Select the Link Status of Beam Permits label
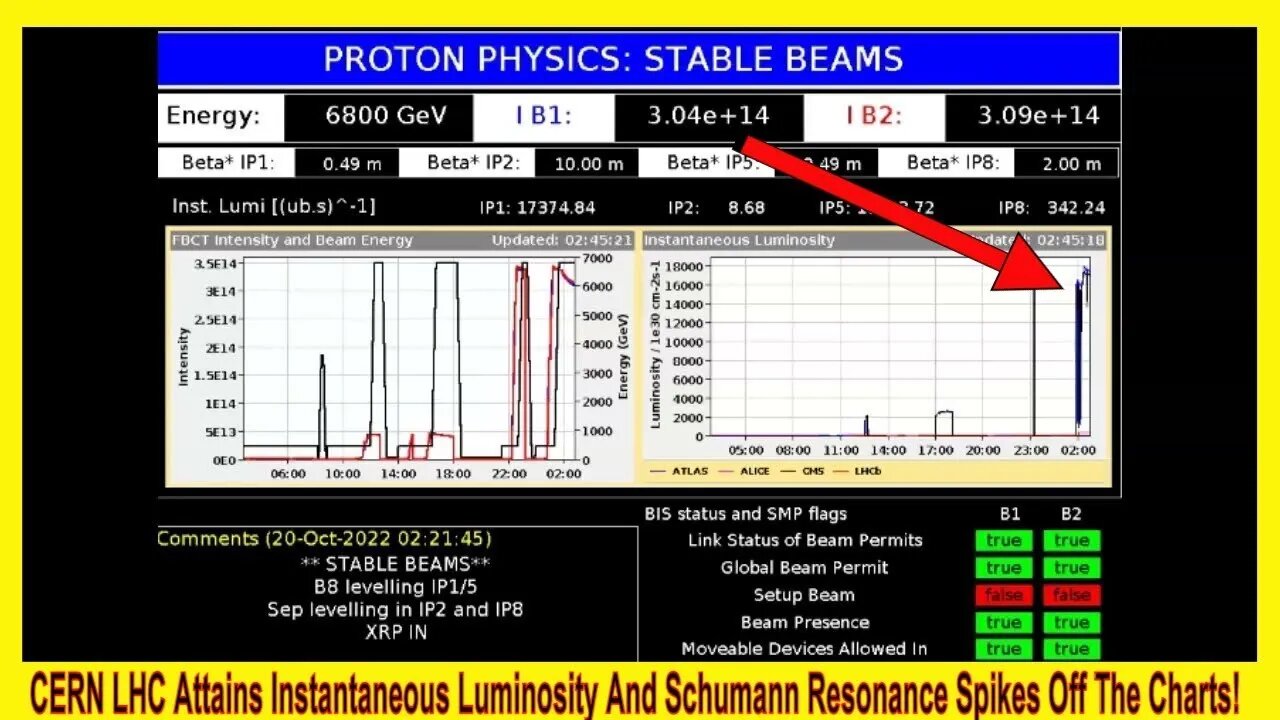This screenshot has height=720, width=1280. pos(805,541)
